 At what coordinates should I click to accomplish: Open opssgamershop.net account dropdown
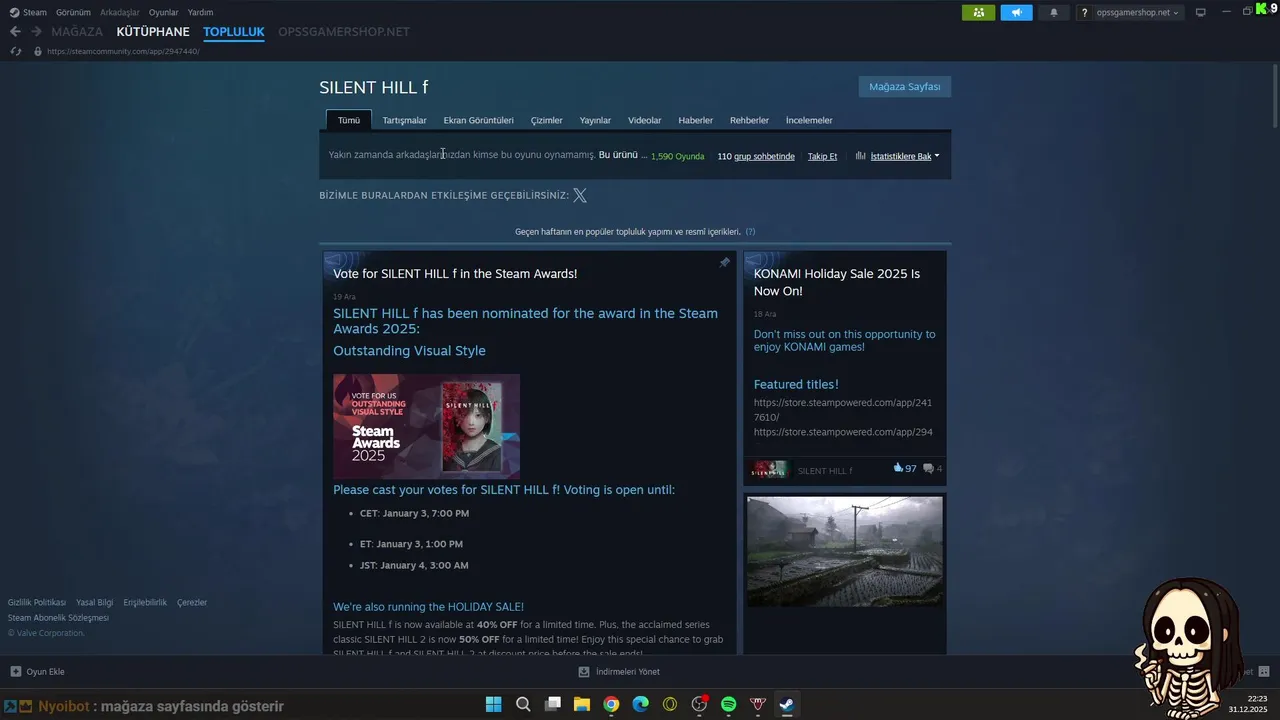coord(1138,13)
